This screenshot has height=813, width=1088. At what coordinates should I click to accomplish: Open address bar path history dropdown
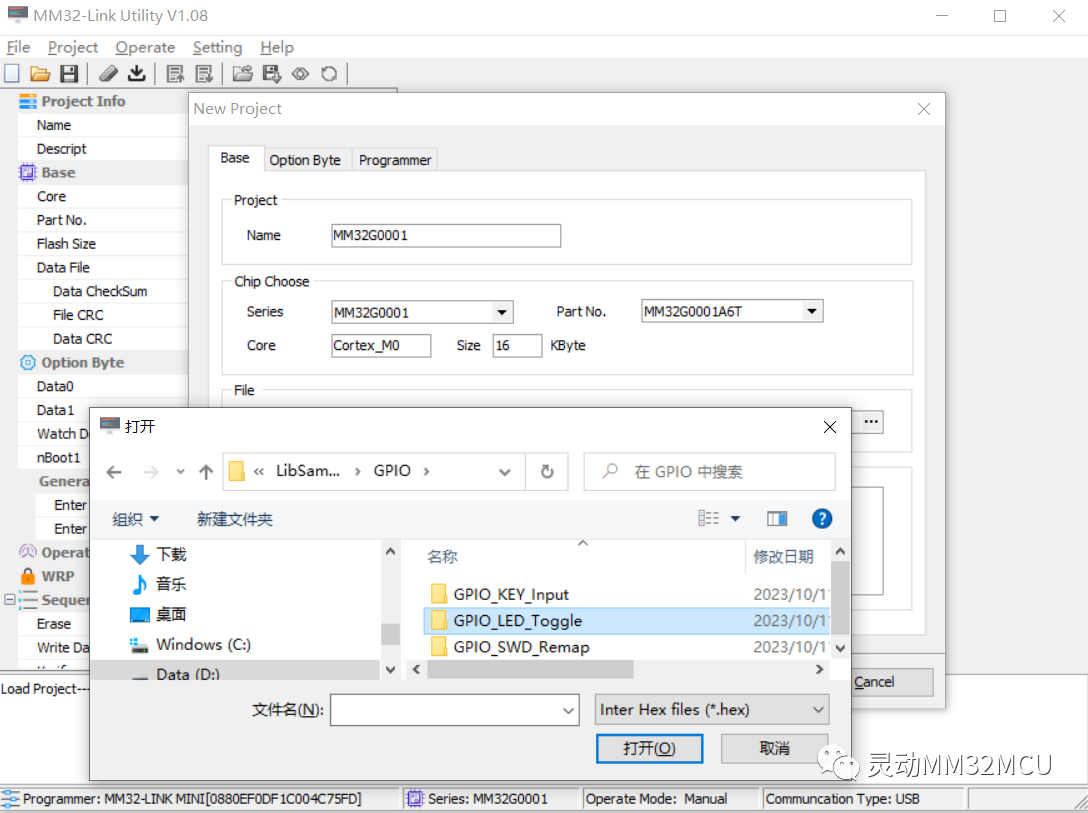(504, 472)
